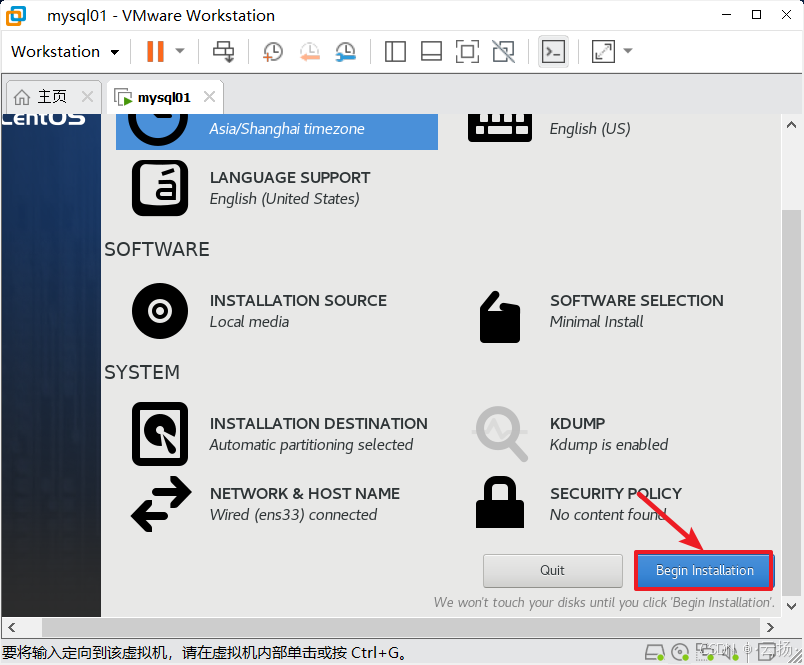Revert VM to previous snapshot

pos(310,51)
